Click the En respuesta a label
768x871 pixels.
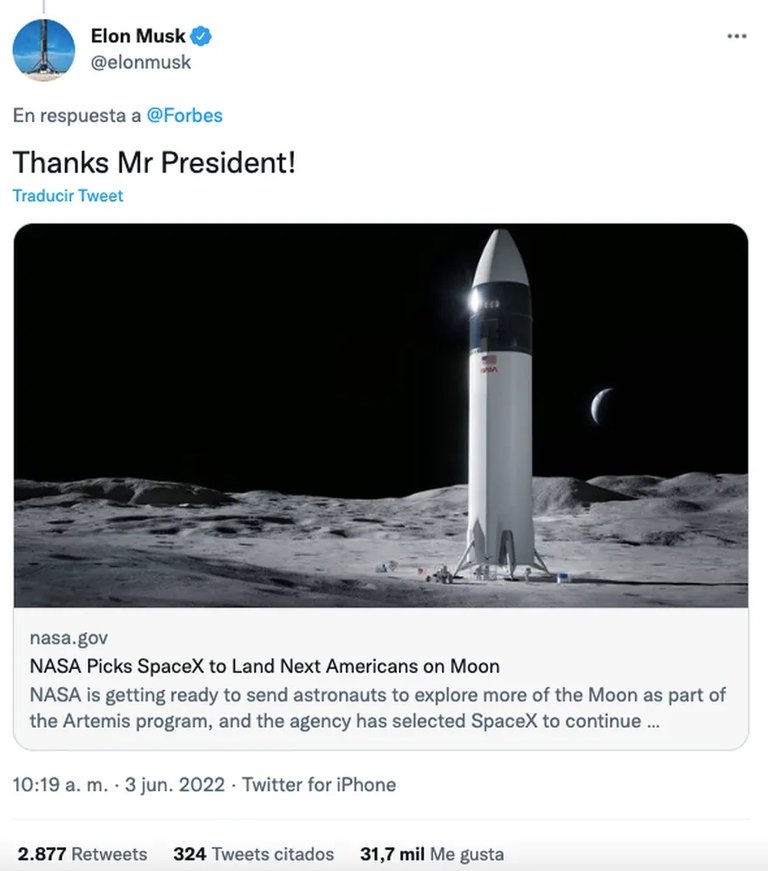point(77,115)
